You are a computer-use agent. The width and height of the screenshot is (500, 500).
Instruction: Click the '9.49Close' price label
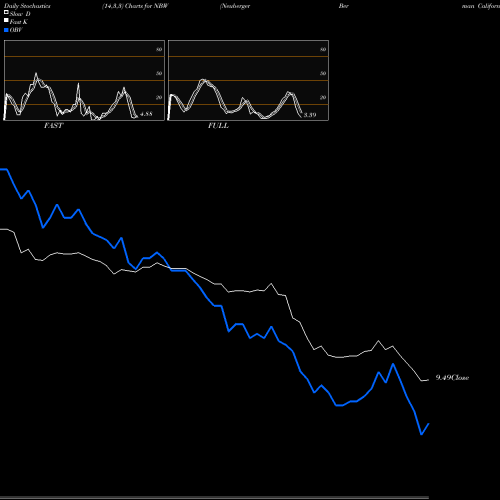(x=452, y=378)
